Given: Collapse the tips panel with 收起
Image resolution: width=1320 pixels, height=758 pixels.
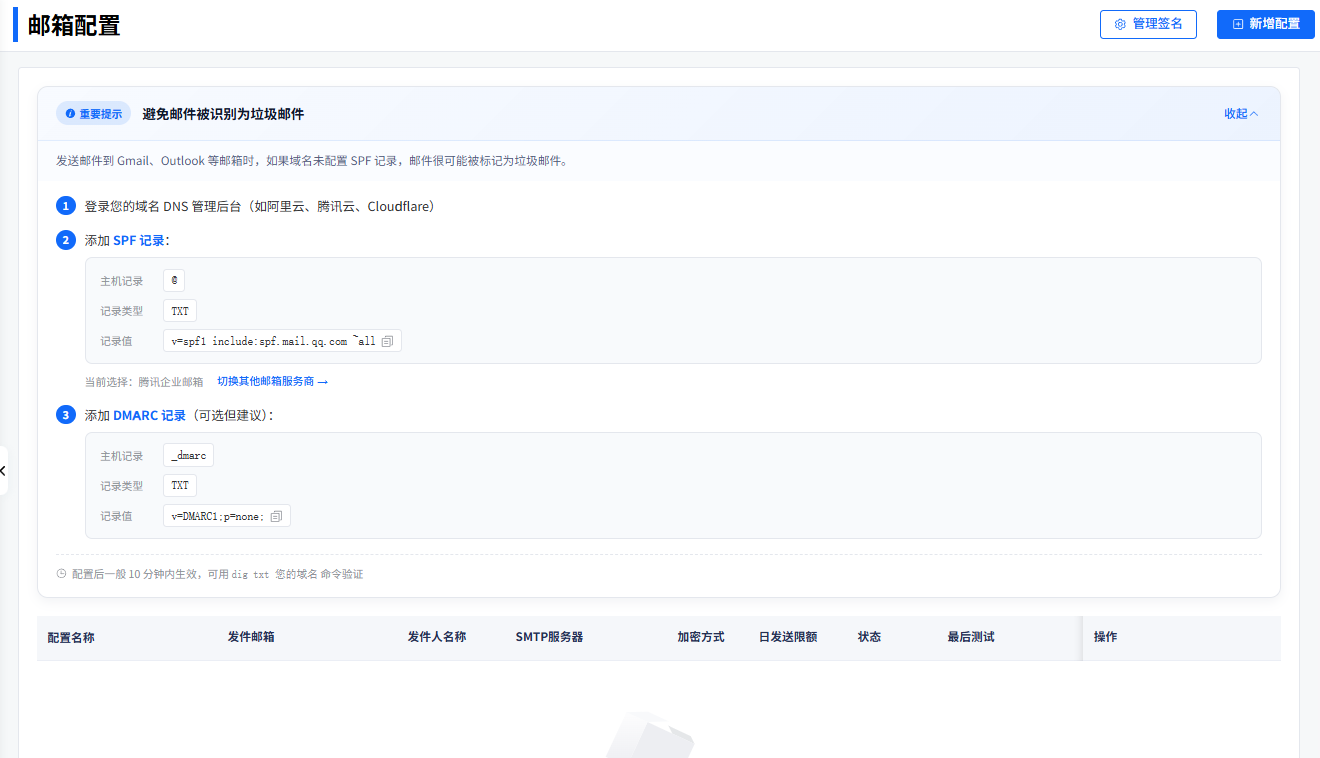Looking at the screenshot, I should click(1241, 114).
